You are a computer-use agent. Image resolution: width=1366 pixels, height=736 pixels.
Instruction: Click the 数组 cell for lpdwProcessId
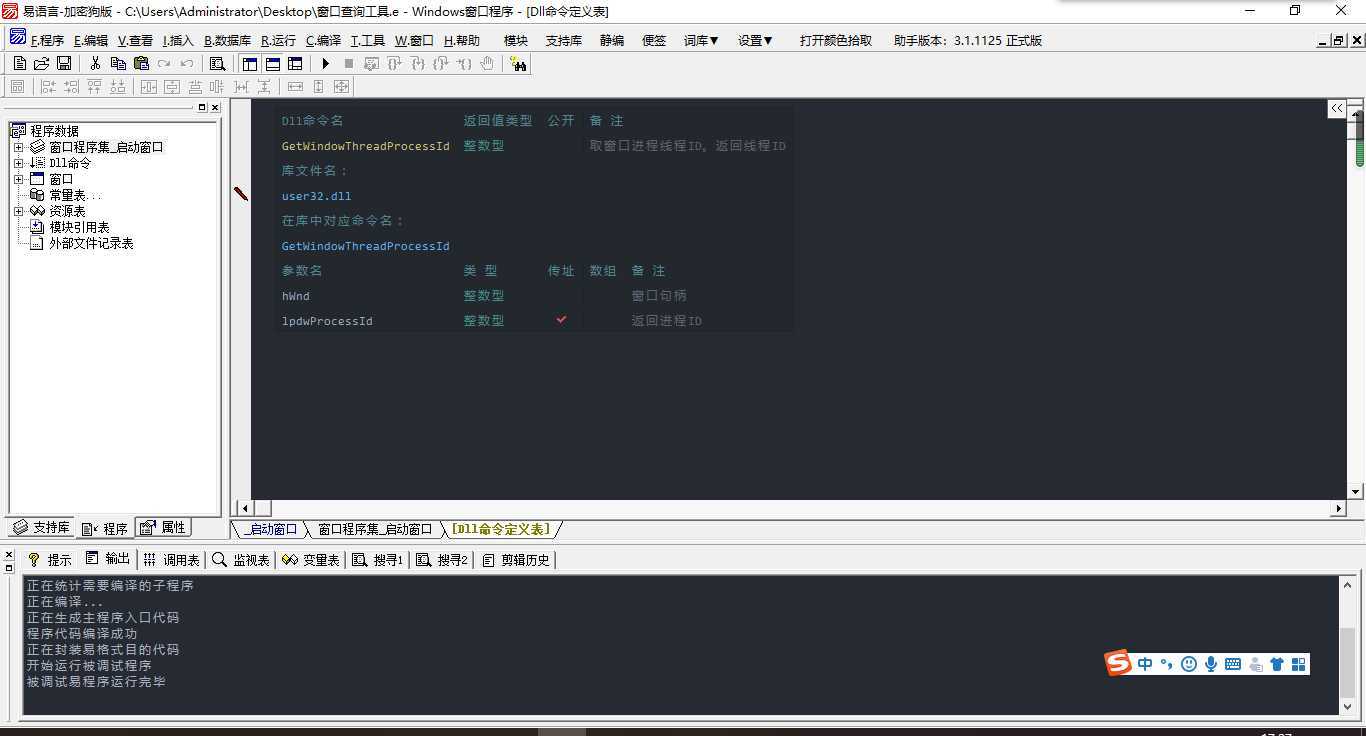603,321
